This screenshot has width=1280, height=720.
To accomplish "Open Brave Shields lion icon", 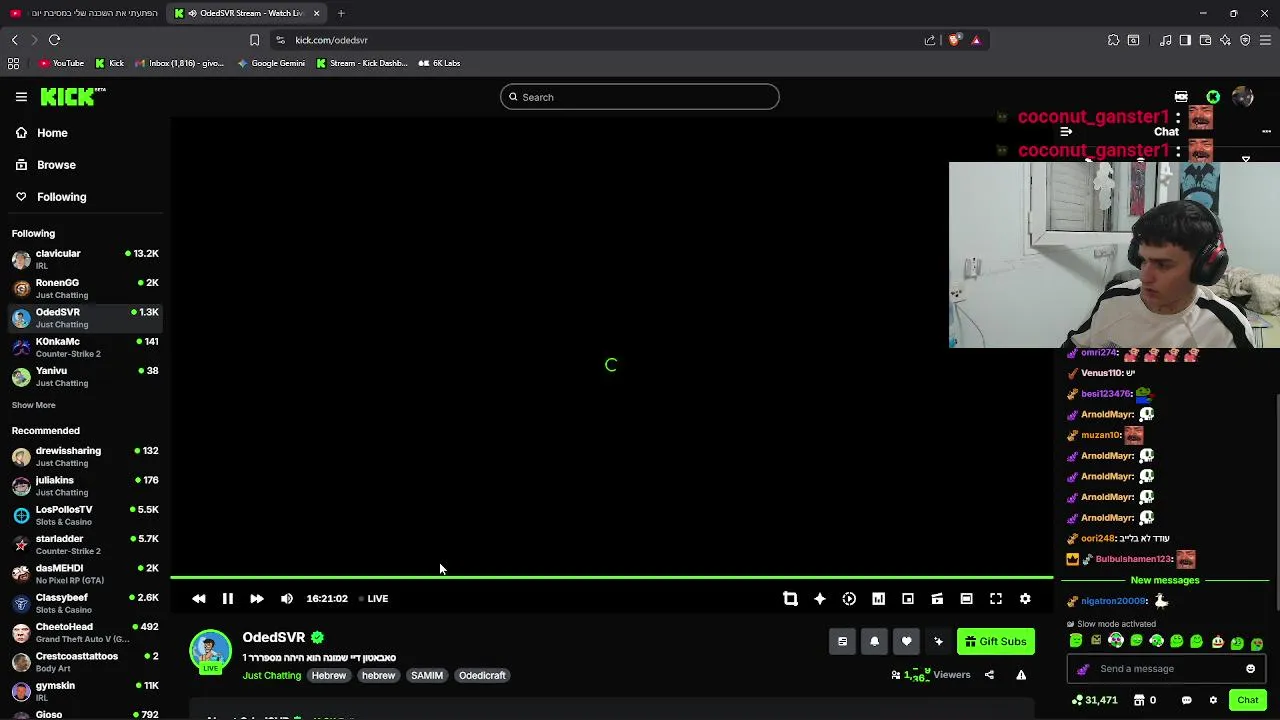I will tap(954, 40).
